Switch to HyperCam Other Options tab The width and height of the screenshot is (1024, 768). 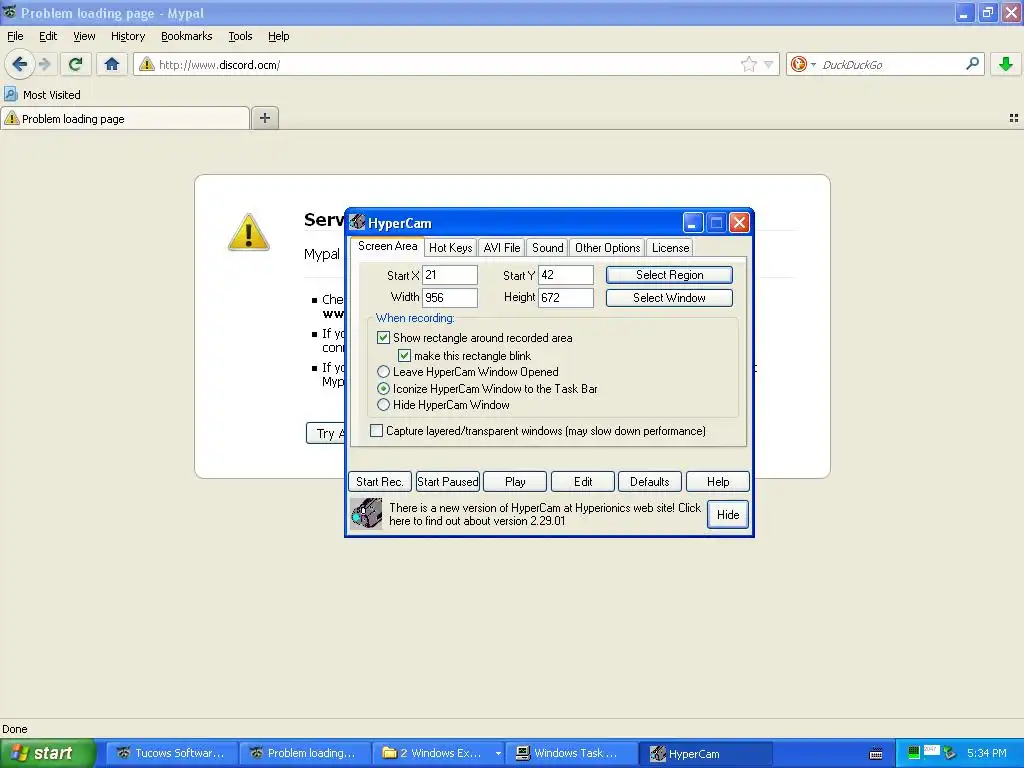click(607, 248)
